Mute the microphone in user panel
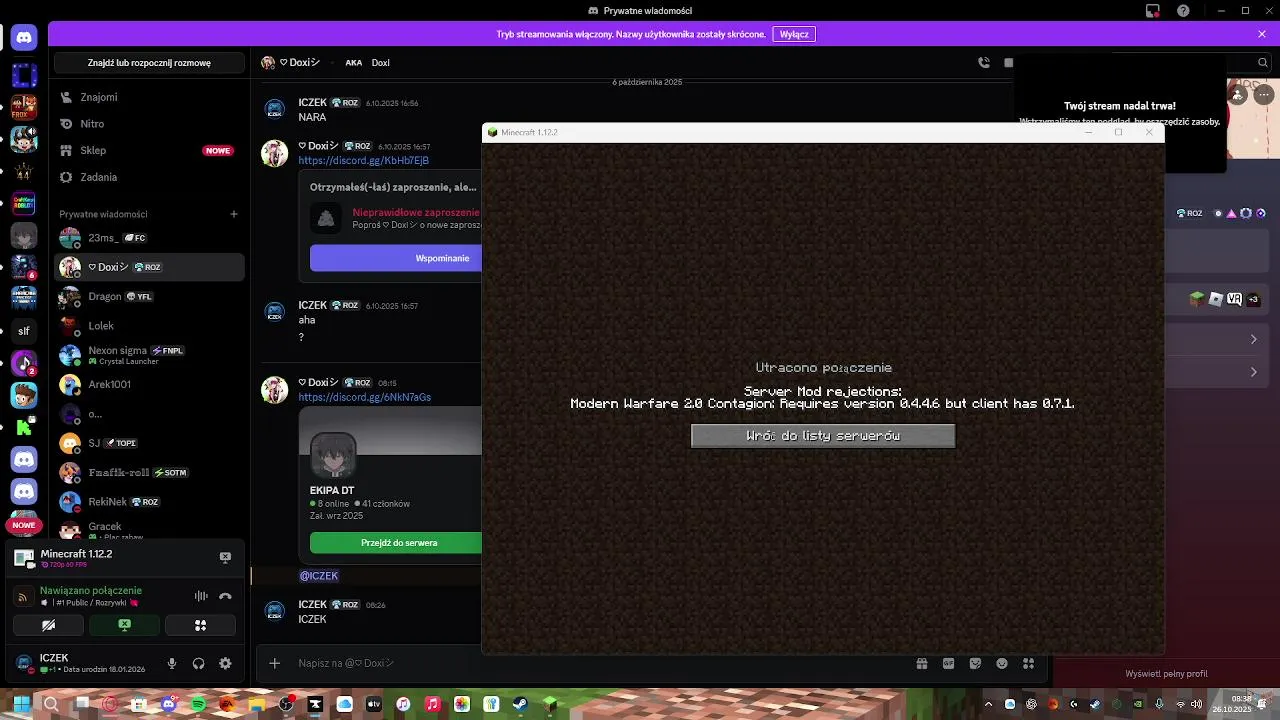The height and width of the screenshot is (720, 1280). click(x=172, y=663)
